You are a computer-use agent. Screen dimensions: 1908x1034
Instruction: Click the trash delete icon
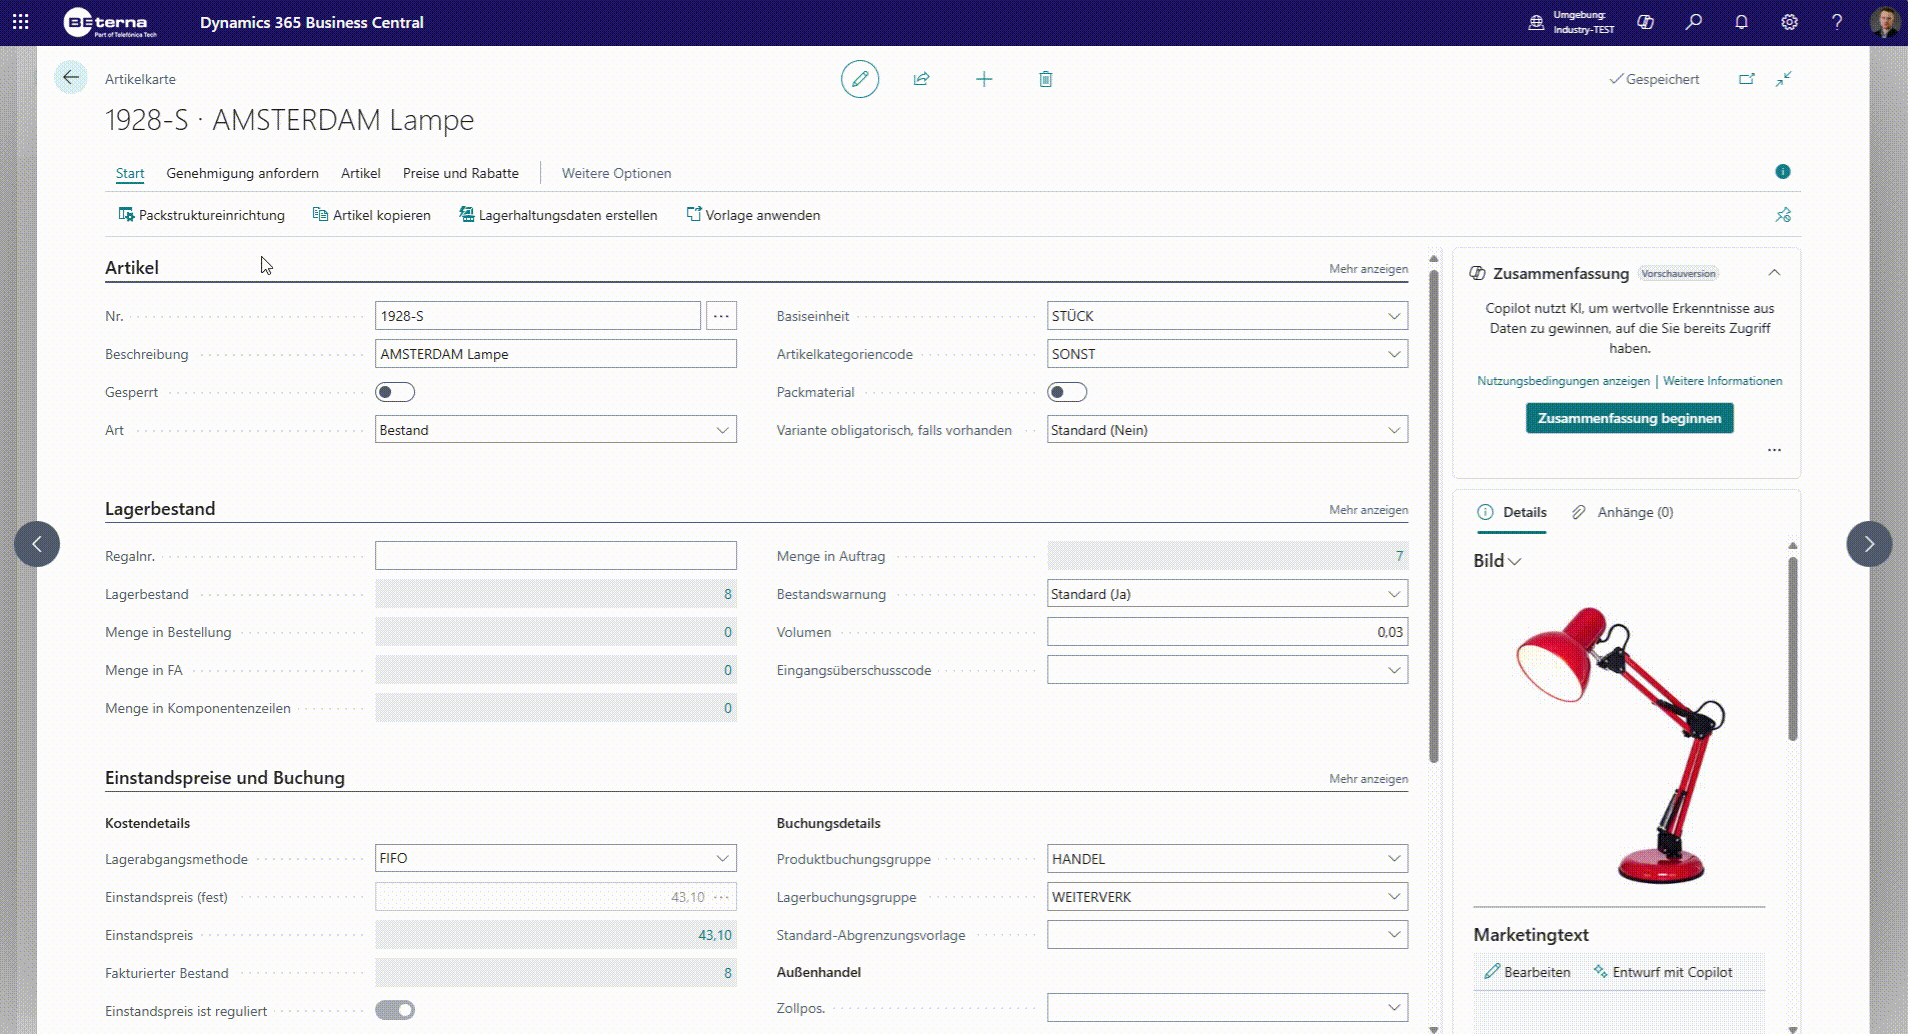click(1045, 79)
